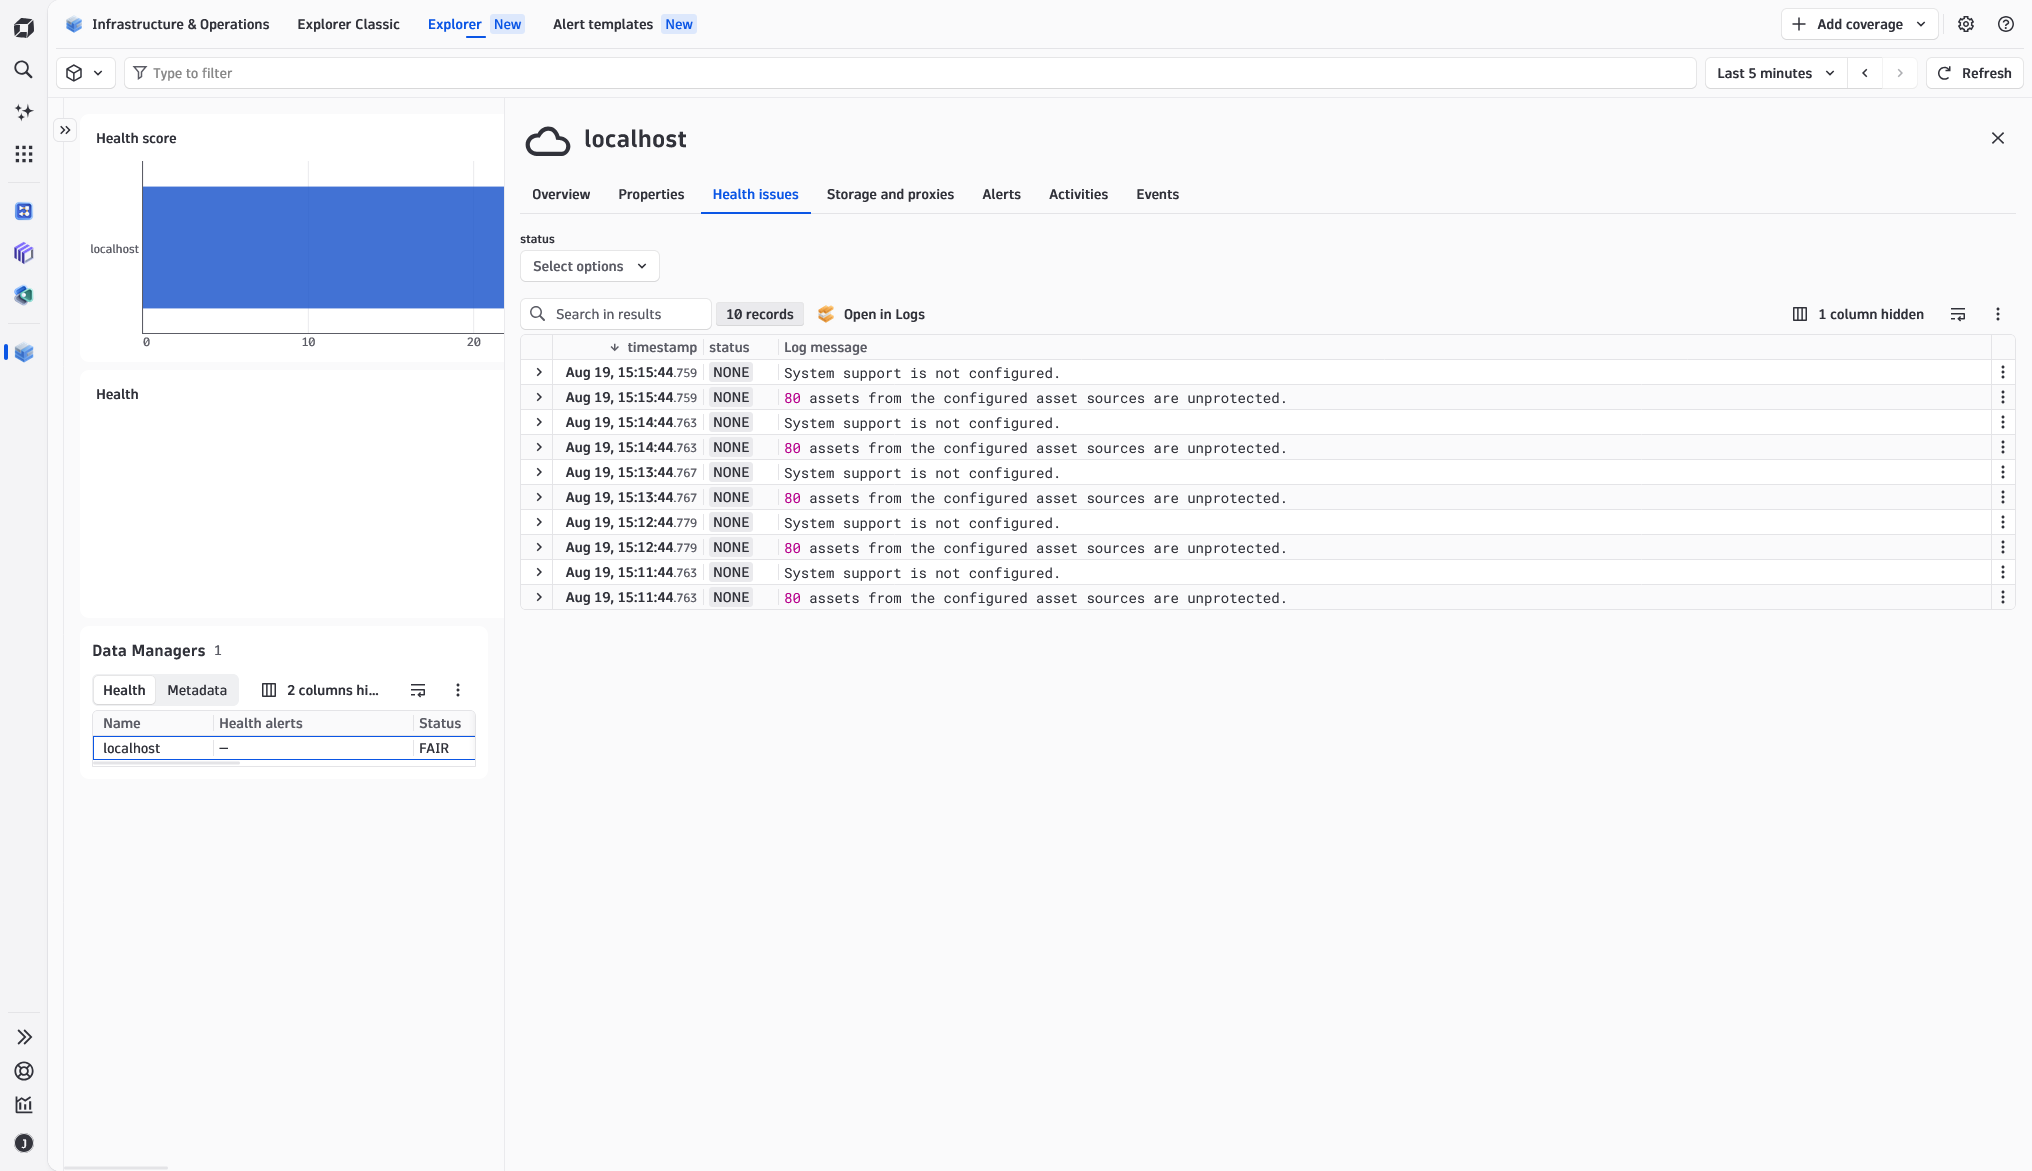
Task: Click the Infrastructure & Operations title link
Action: click(167, 24)
